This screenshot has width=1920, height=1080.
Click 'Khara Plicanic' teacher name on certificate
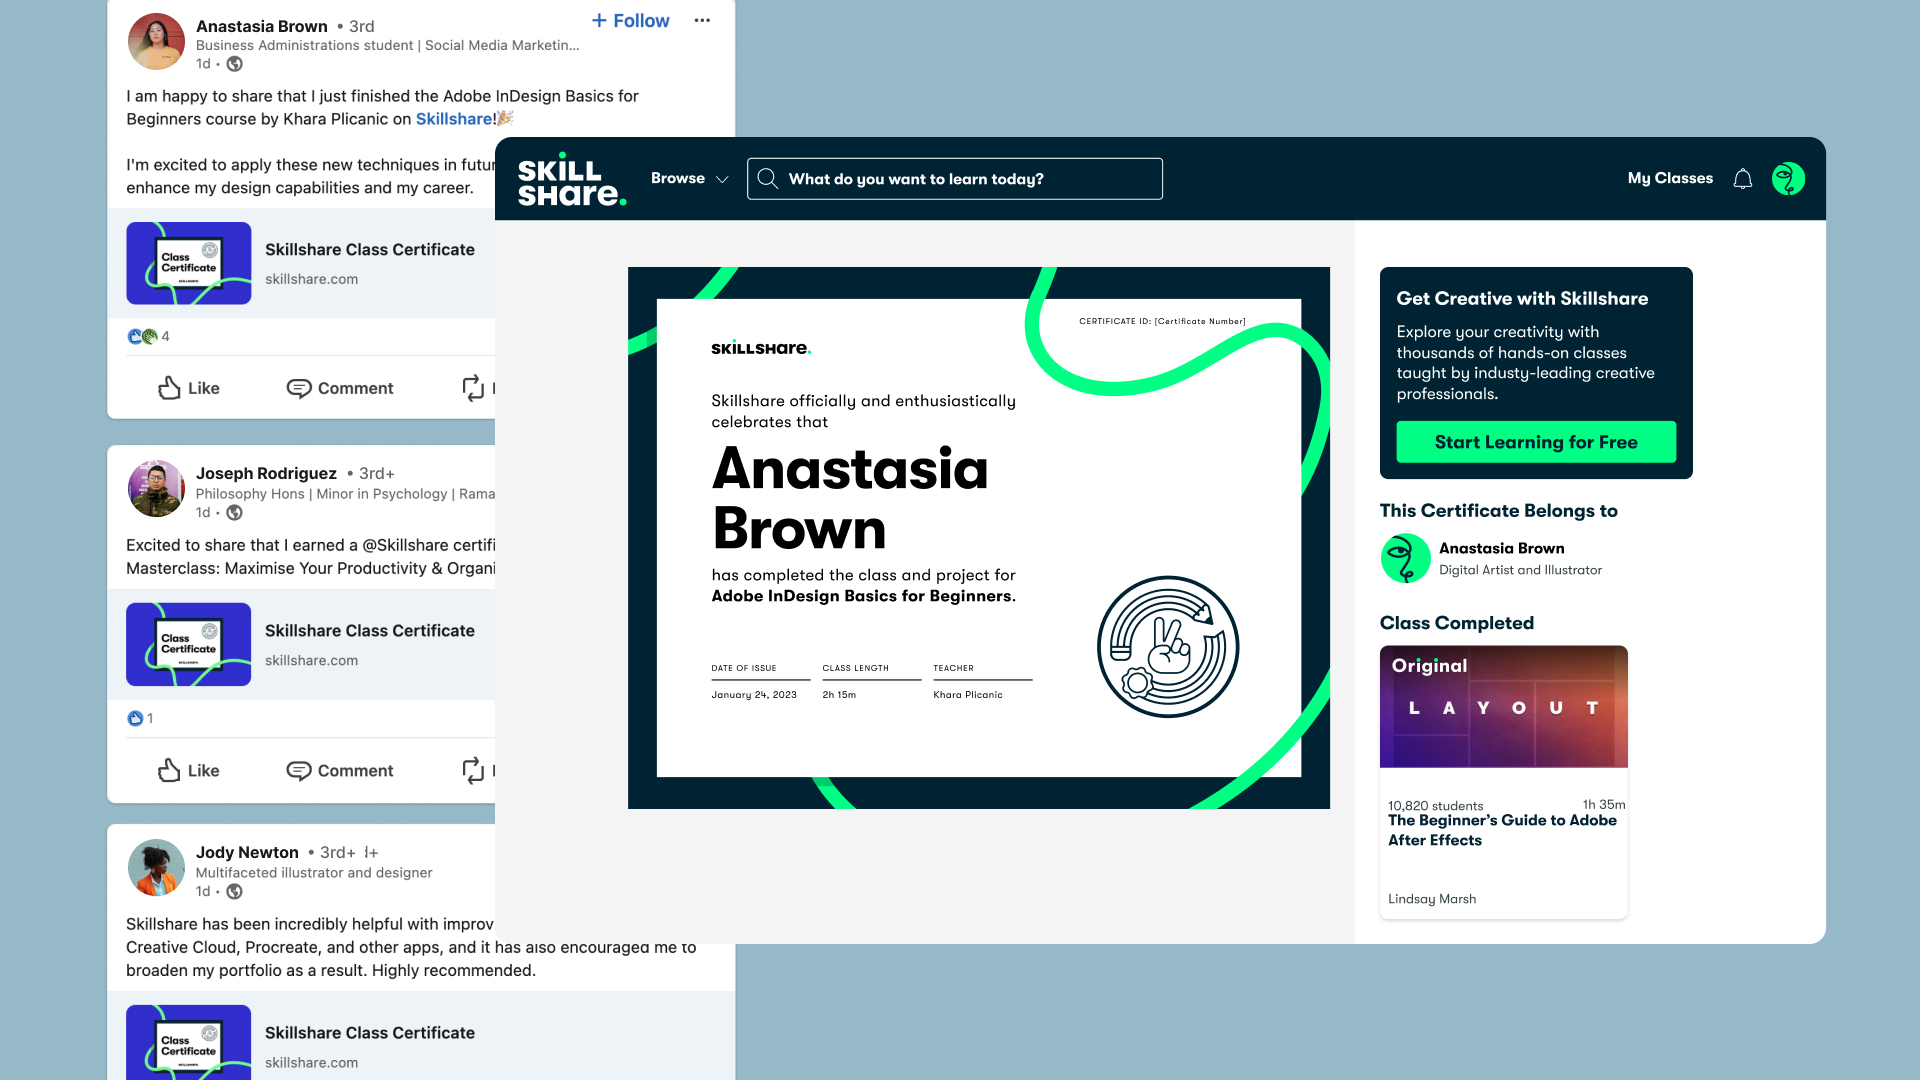968,694
